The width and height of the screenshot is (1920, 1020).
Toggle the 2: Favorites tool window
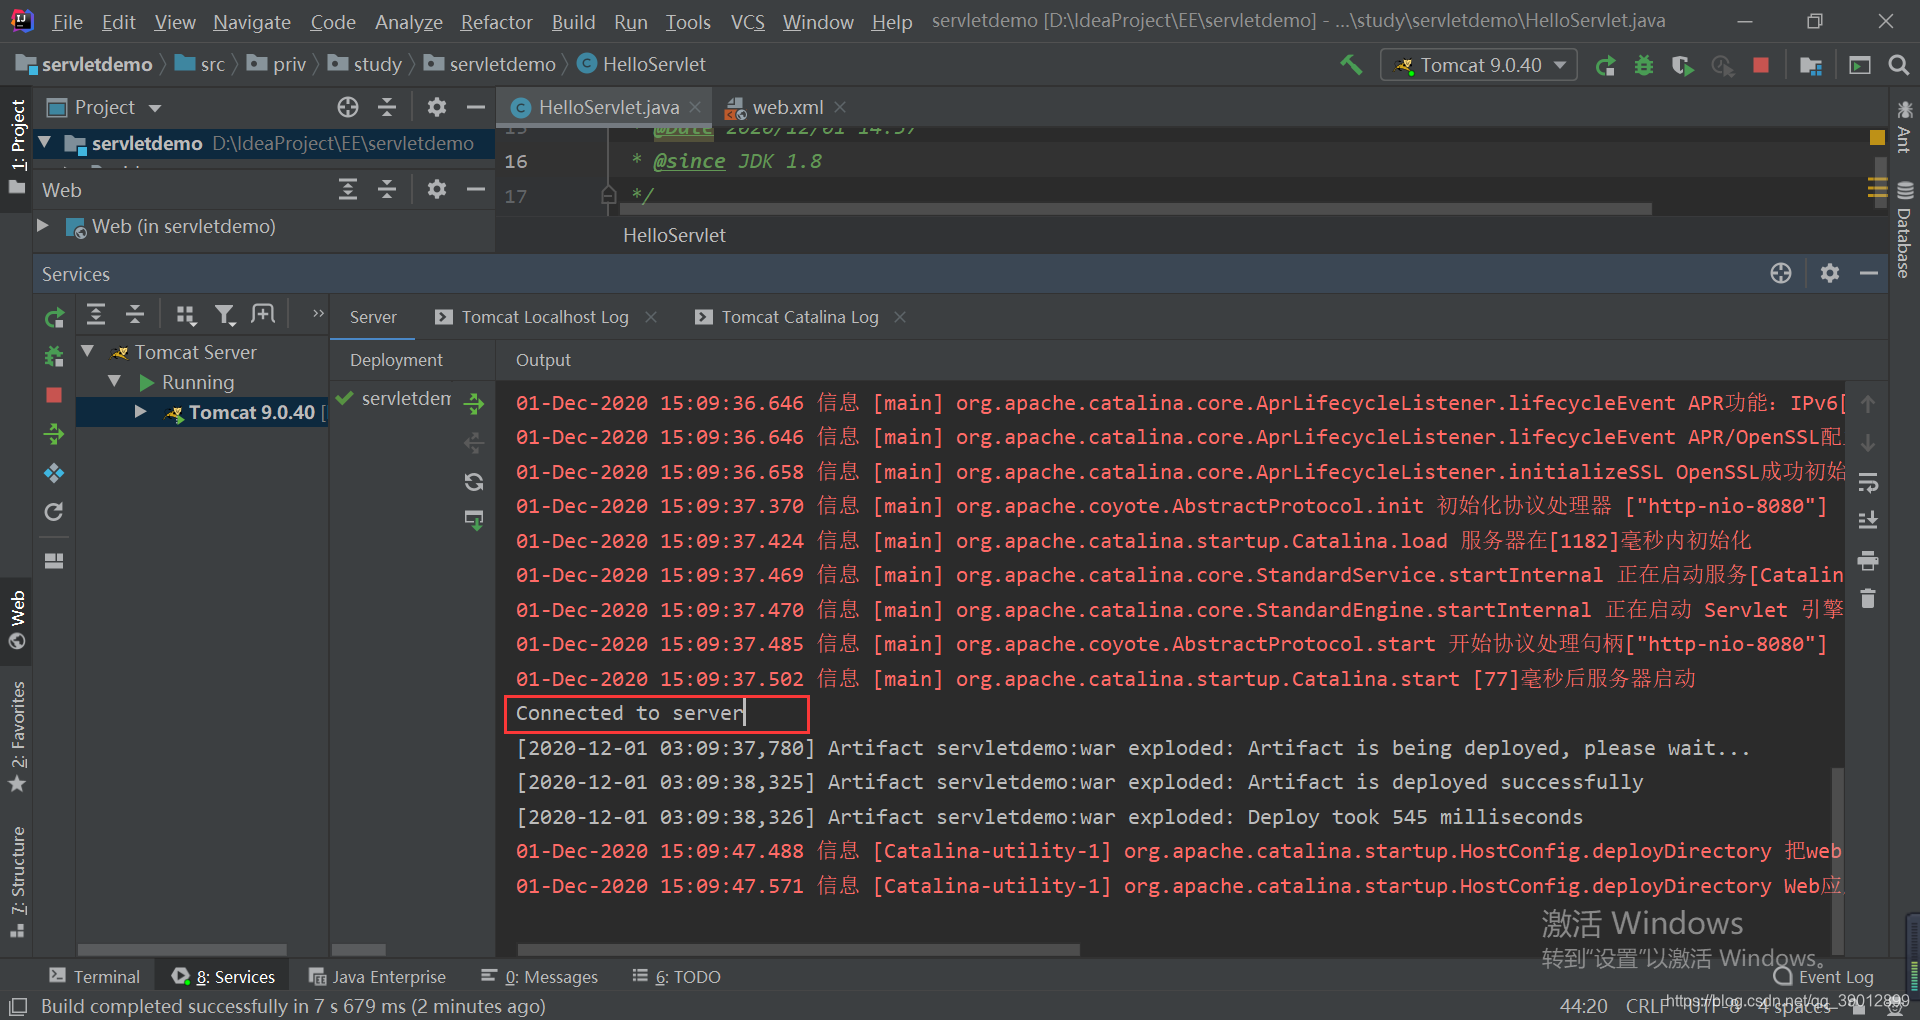coord(17,736)
